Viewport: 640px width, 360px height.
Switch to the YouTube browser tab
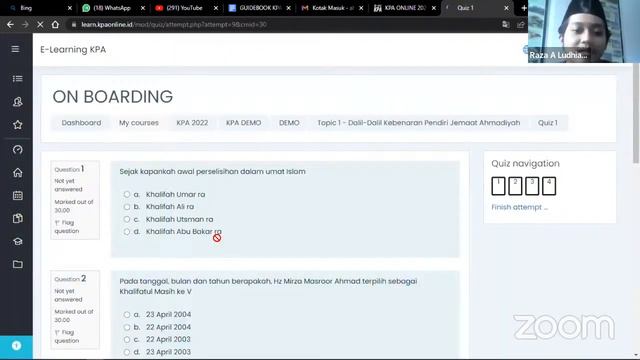tap(184, 8)
